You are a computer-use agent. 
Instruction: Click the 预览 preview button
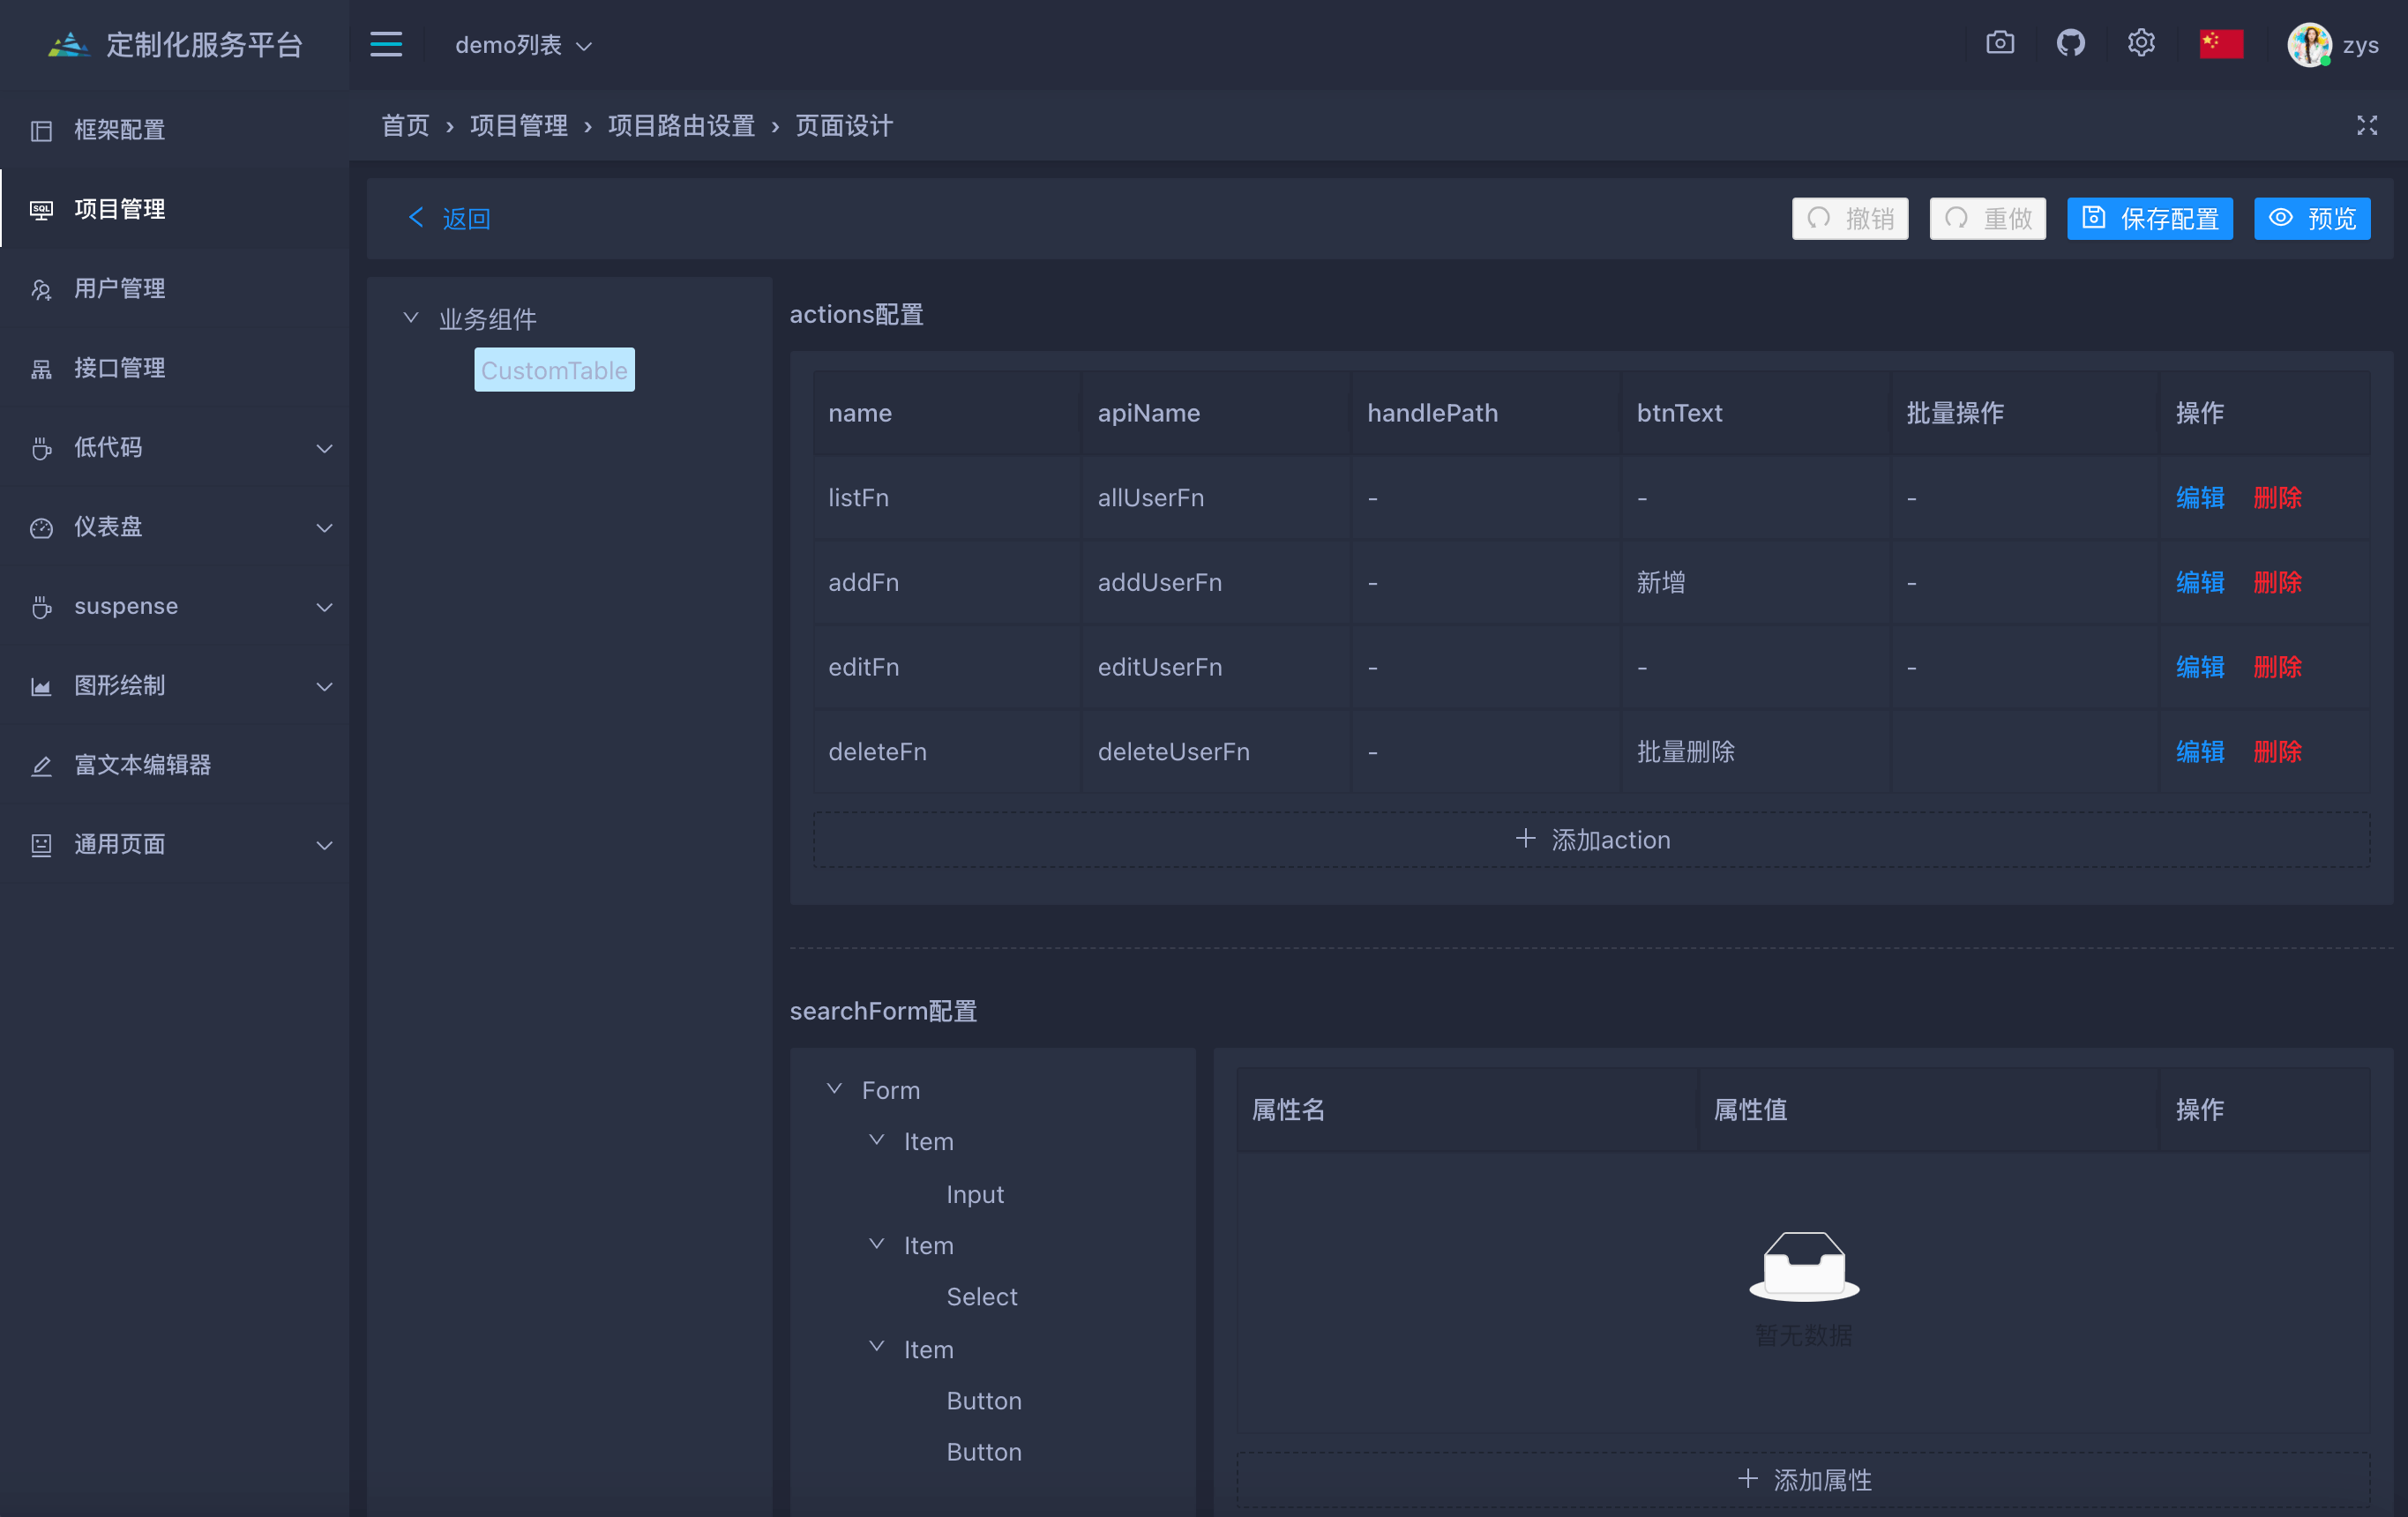coord(2311,219)
